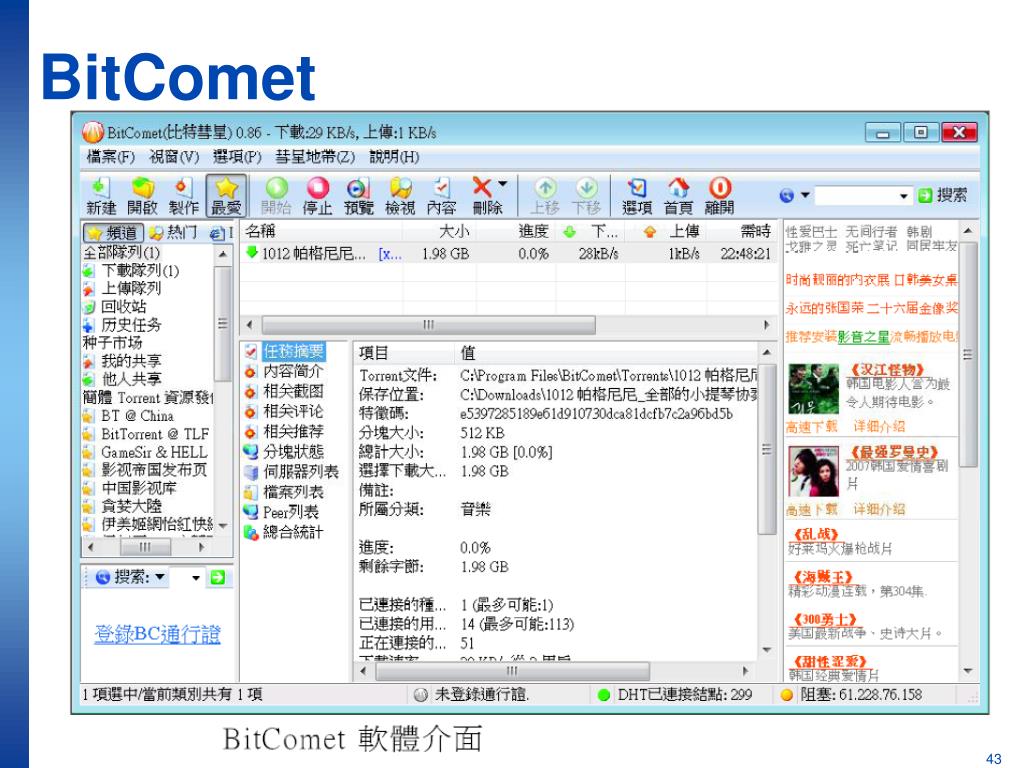Image resolution: width=1024 pixels, height=768 pixels.
Task: Open the 總合統計 detail item
Action: (293, 533)
